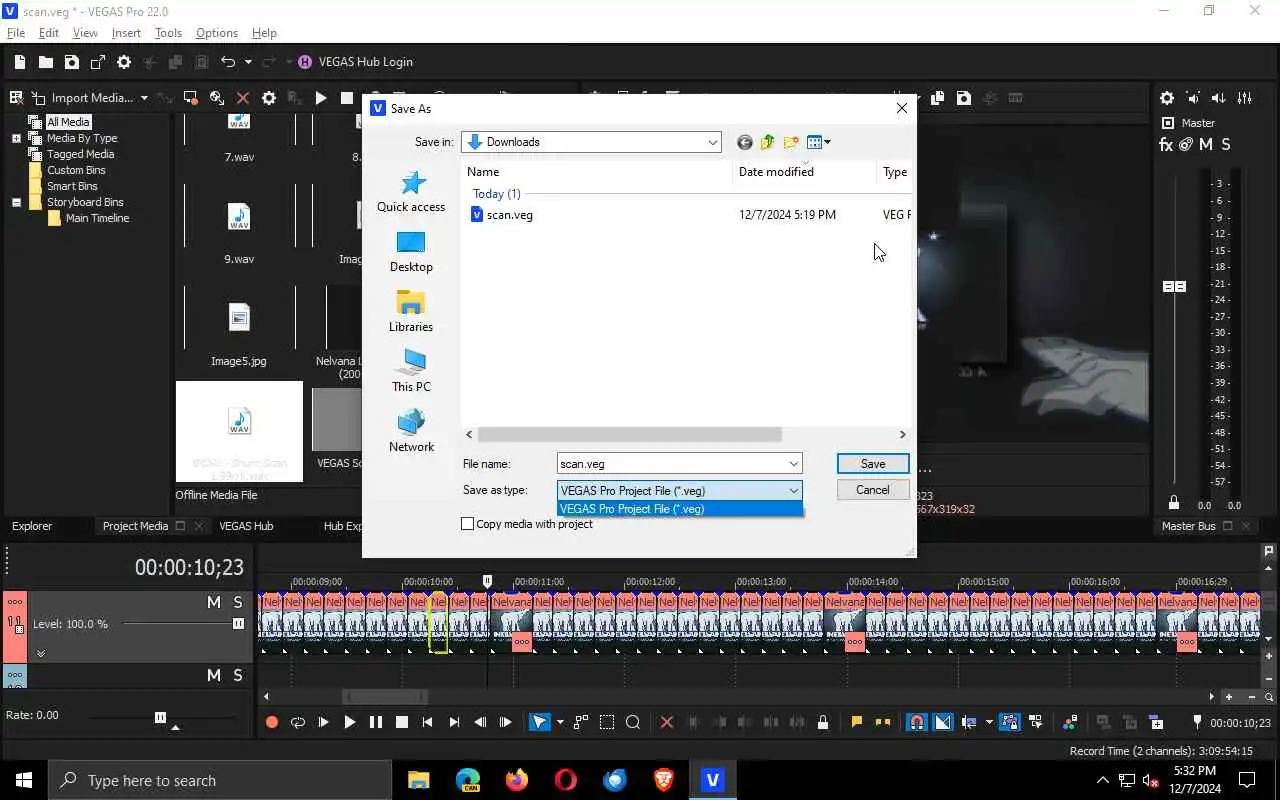
Task: Toggle Automatic crossfades icon
Action: [x=943, y=722]
